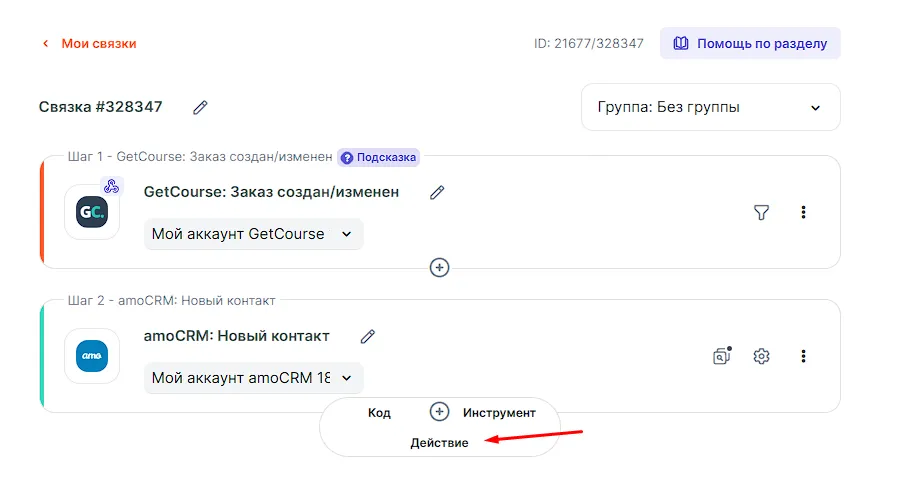Click the Подсказка hint badge

[x=378, y=157]
